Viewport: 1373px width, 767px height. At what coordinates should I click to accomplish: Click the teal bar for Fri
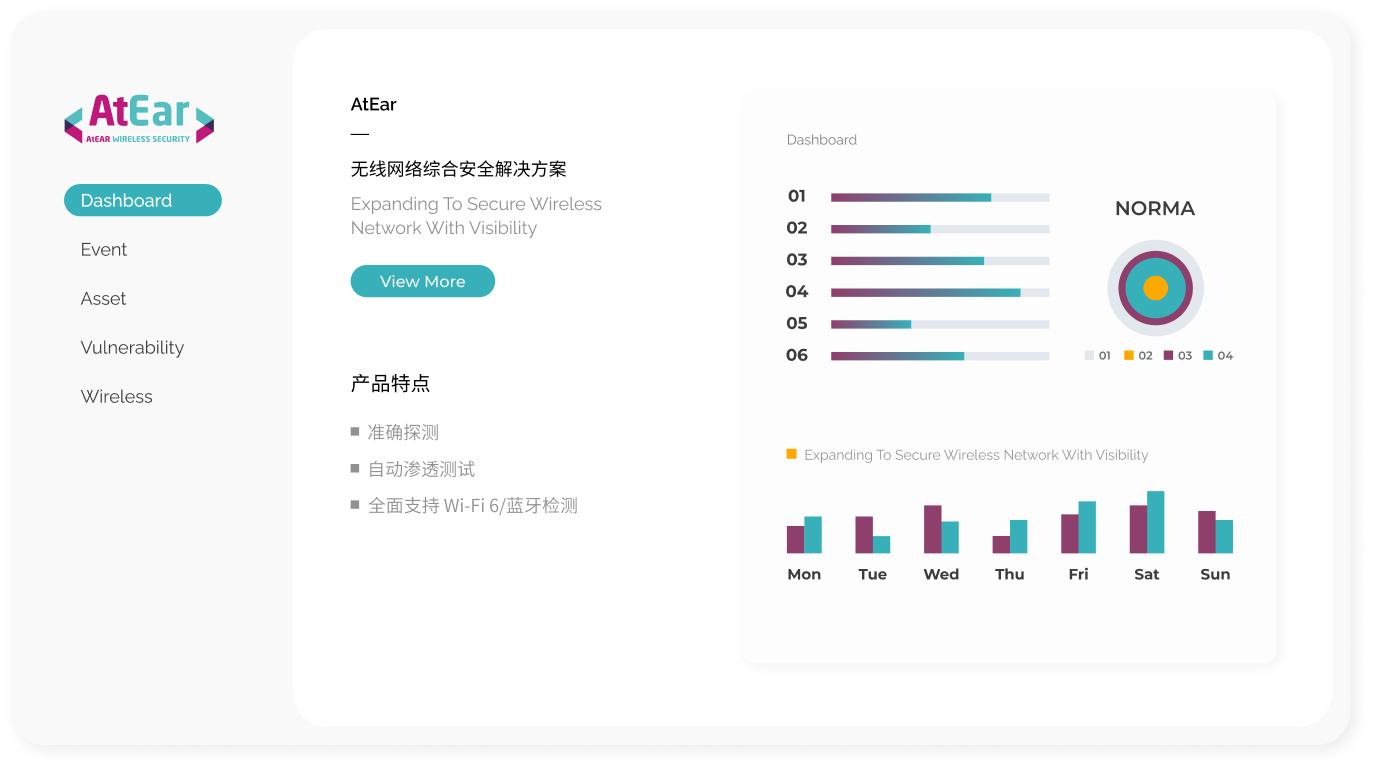[1087, 527]
